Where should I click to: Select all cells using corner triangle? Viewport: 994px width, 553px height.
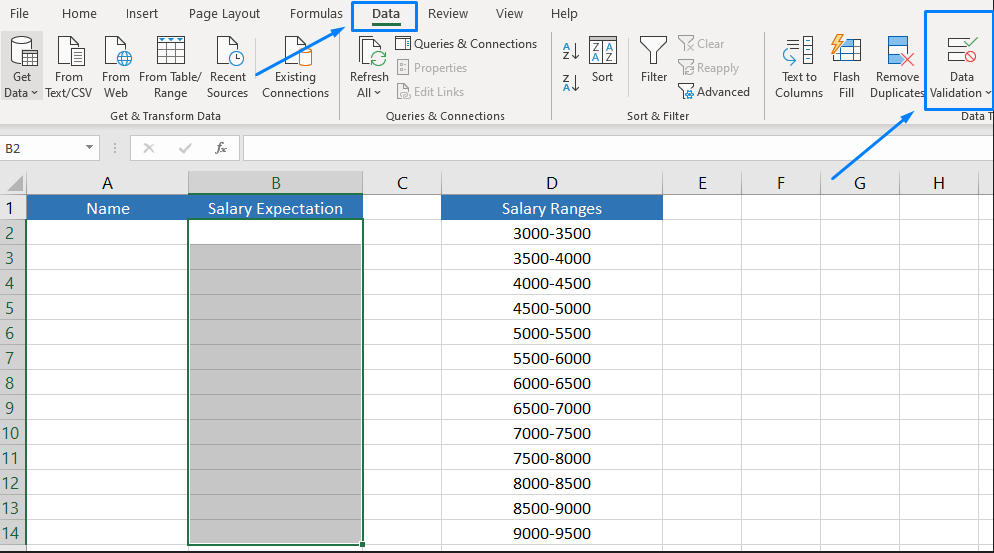pos(13,183)
